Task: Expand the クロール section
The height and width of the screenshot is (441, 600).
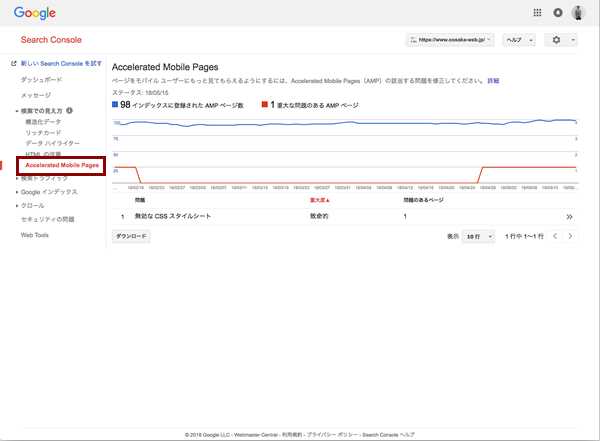Action: coord(17,206)
